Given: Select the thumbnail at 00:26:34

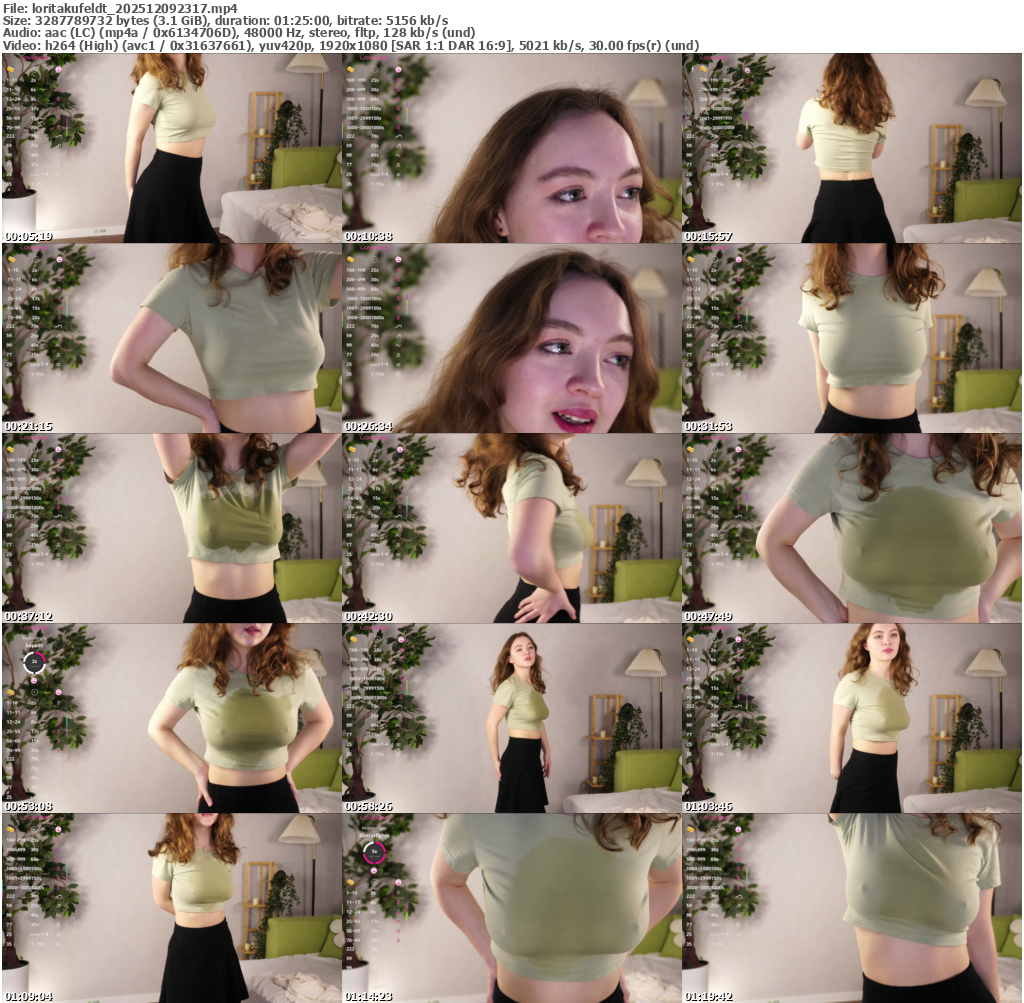Looking at the screenshot, I should point(512,338).
